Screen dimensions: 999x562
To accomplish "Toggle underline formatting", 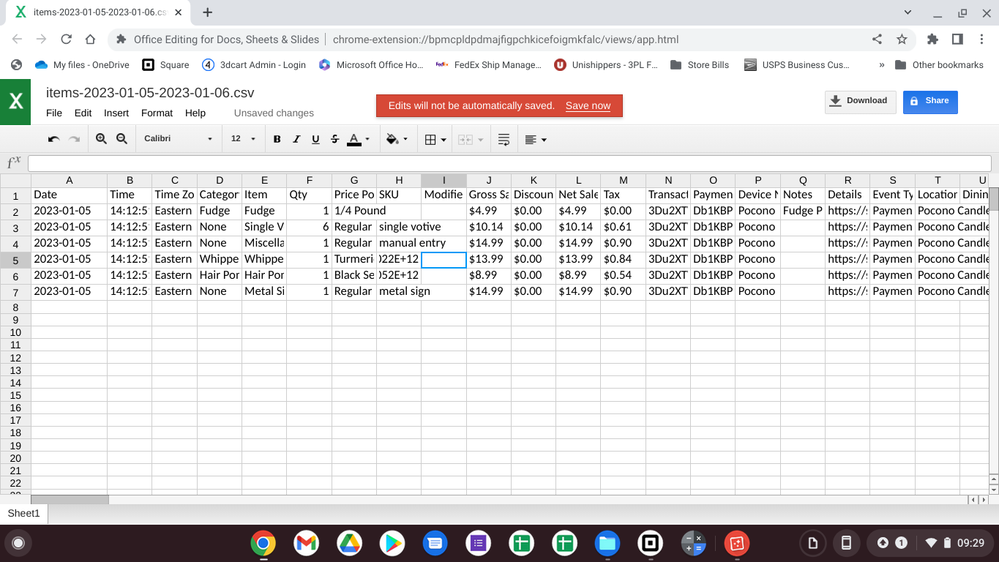I will 315,139.
